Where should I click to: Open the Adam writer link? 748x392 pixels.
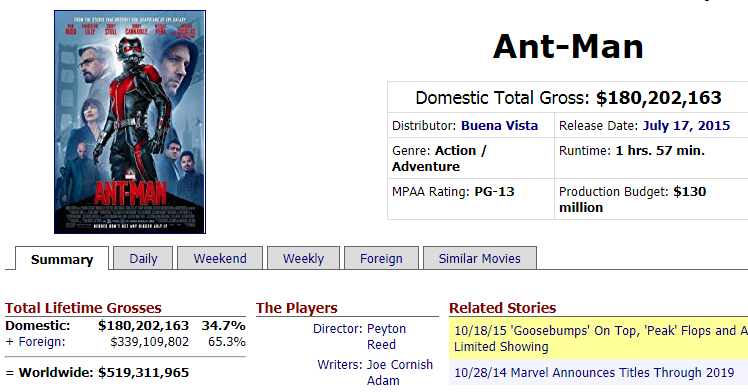point(383,381)
